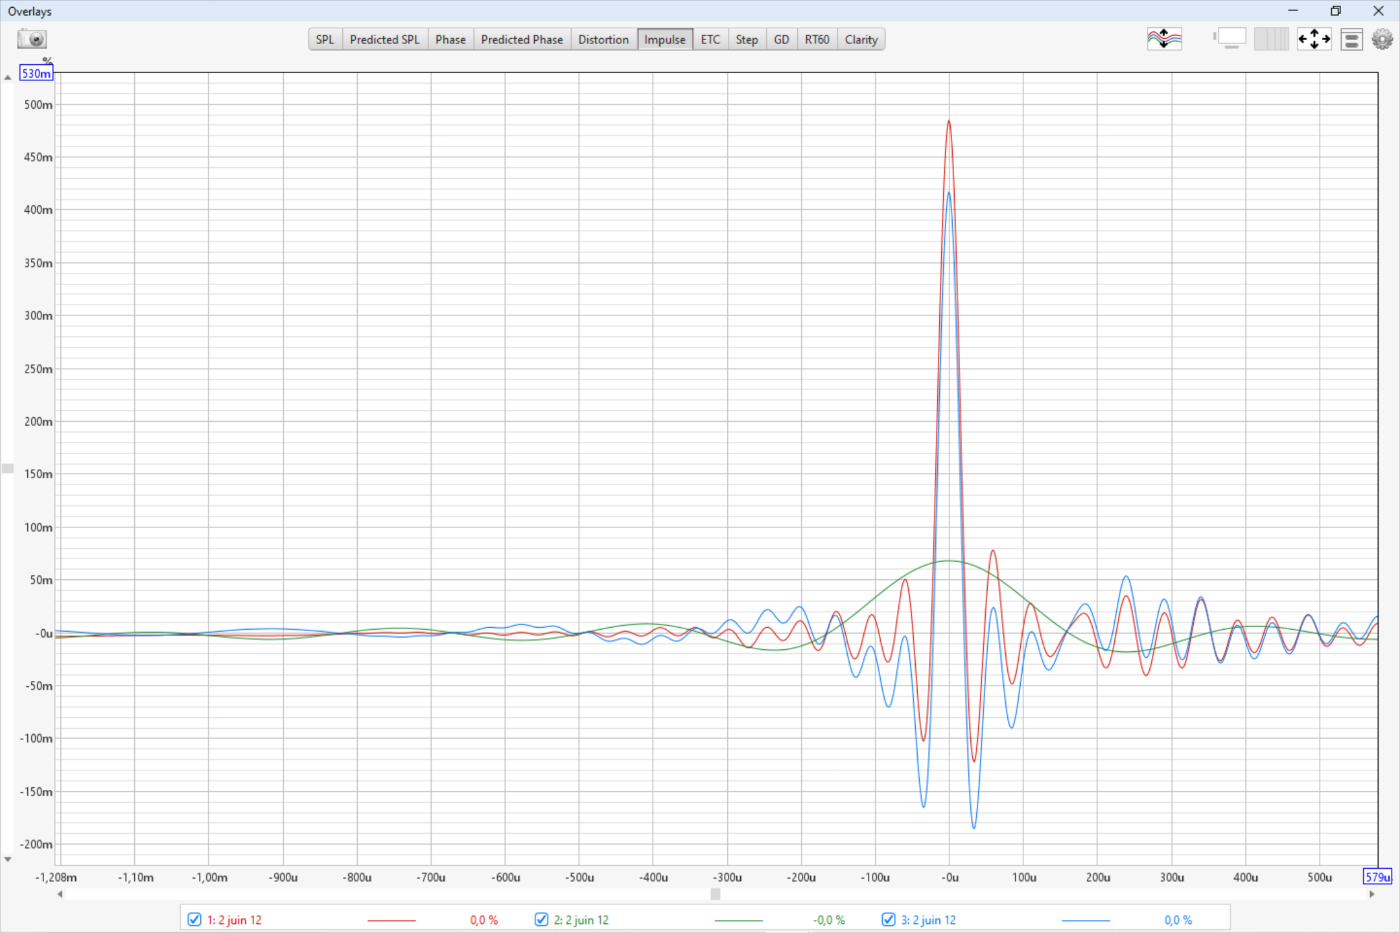Toggle the blue trace 3 checkbox
The width and height of the screenshot is (1400, 933).
point(888,920)
